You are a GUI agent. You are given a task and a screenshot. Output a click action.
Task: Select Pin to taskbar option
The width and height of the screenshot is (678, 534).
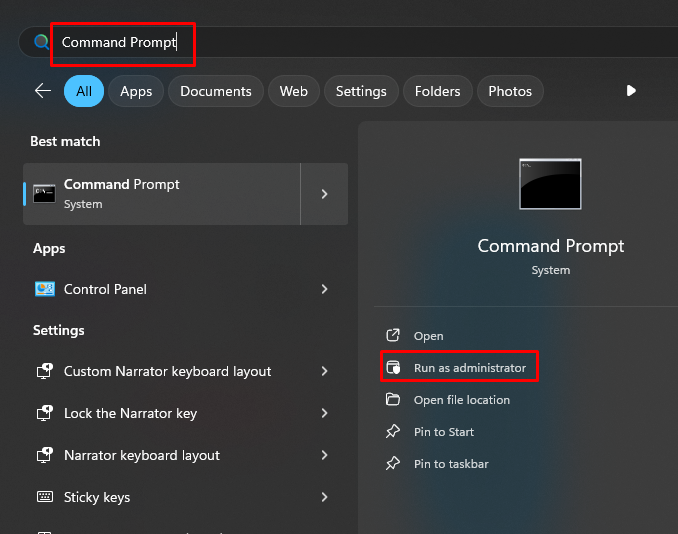coord(451,464)
